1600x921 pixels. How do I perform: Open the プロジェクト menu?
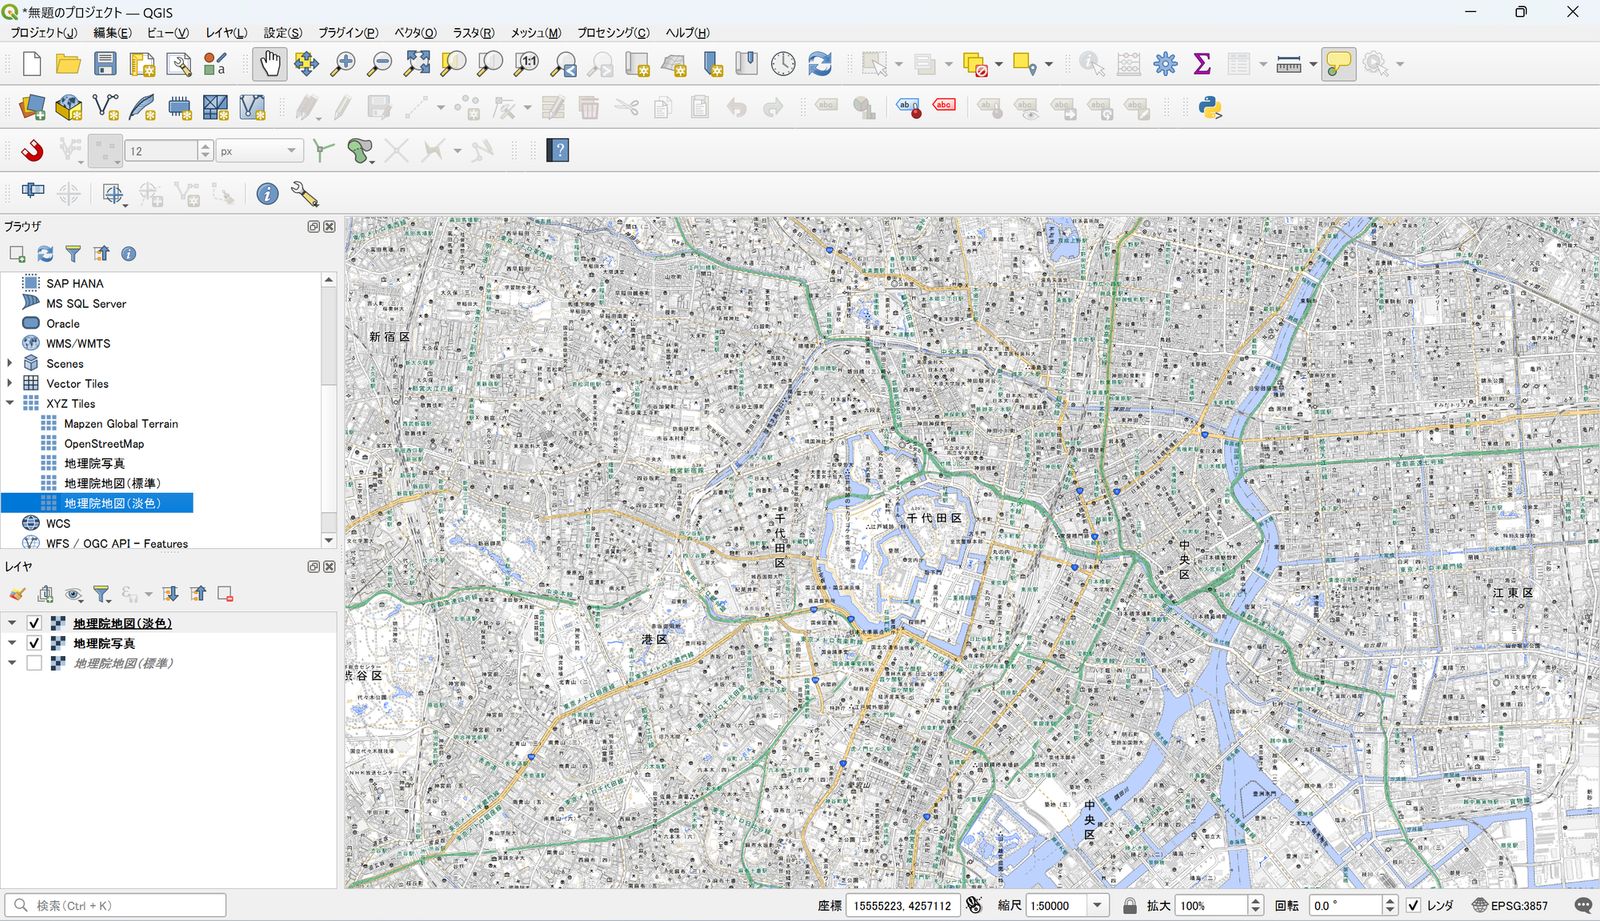point(43,33)
